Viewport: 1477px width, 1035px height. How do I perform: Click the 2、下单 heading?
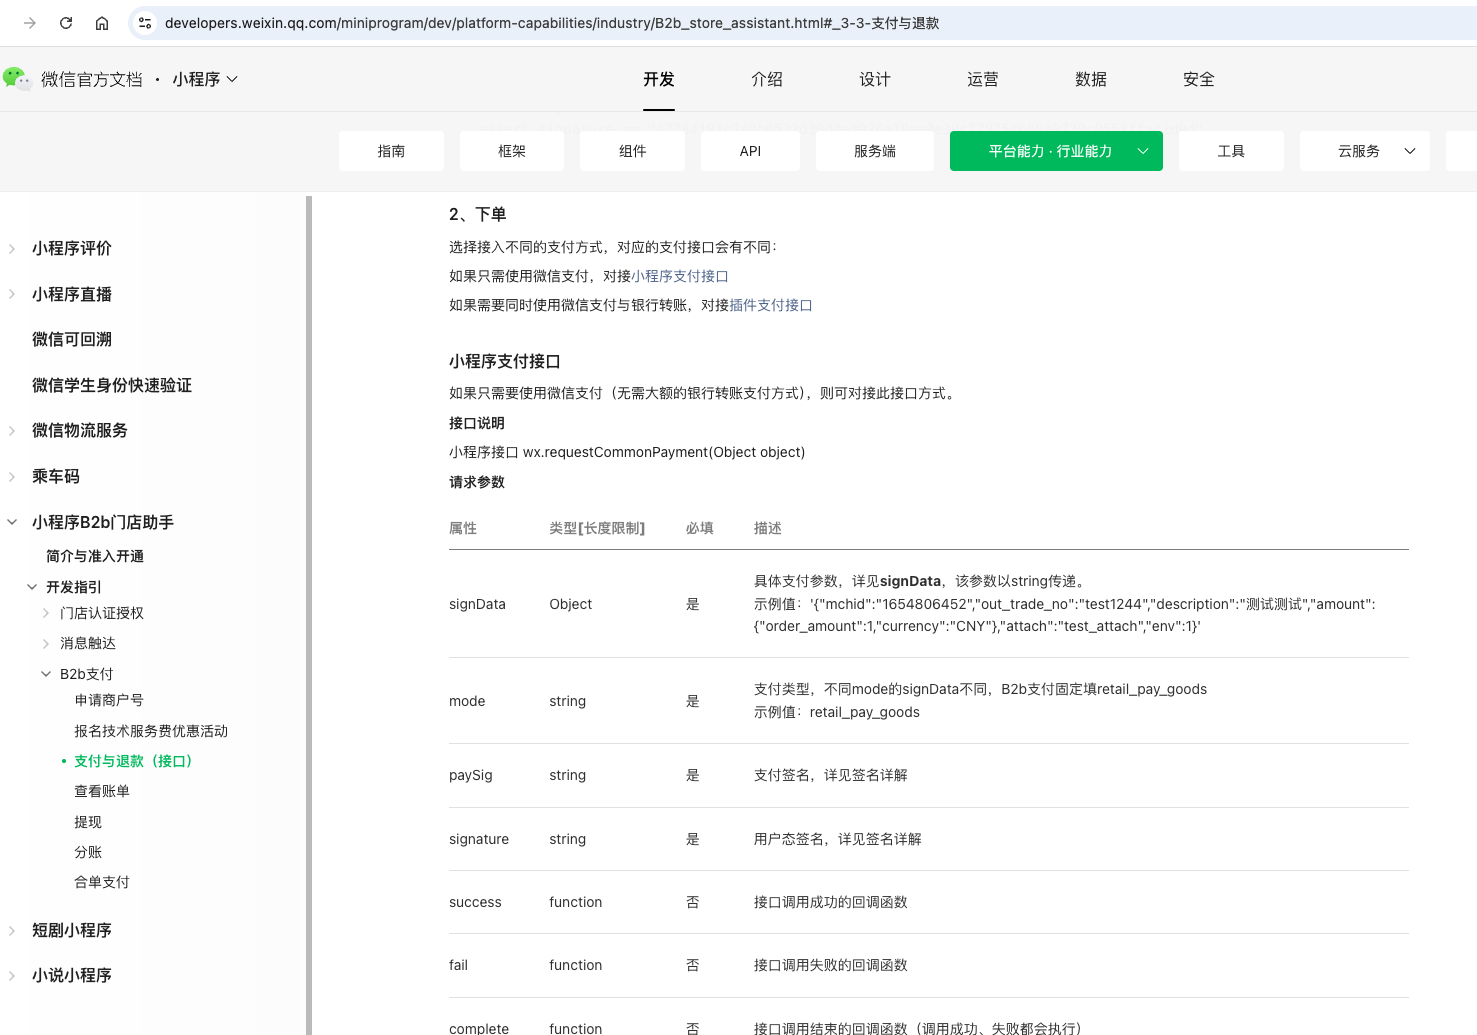[478, 214]
